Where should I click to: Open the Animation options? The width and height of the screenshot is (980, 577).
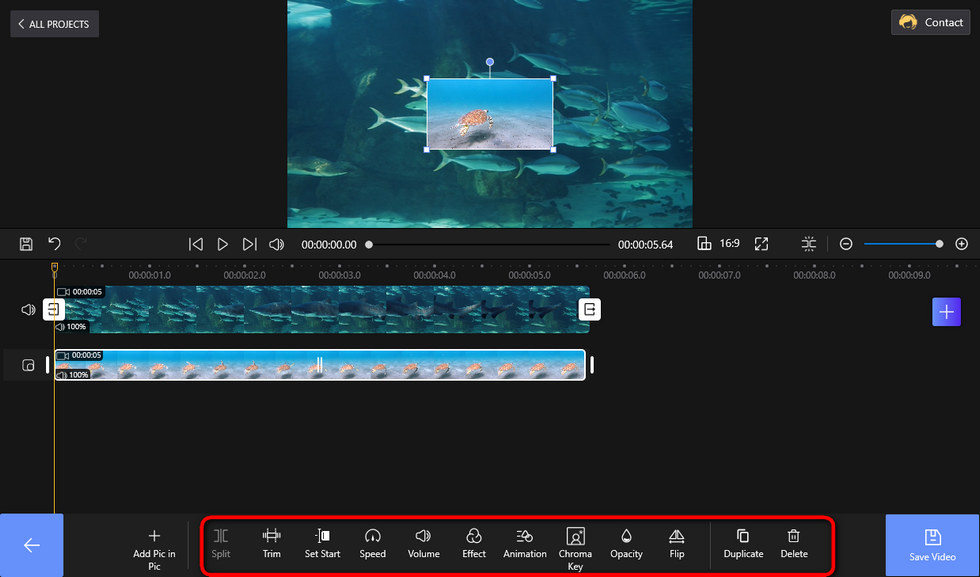525,543
